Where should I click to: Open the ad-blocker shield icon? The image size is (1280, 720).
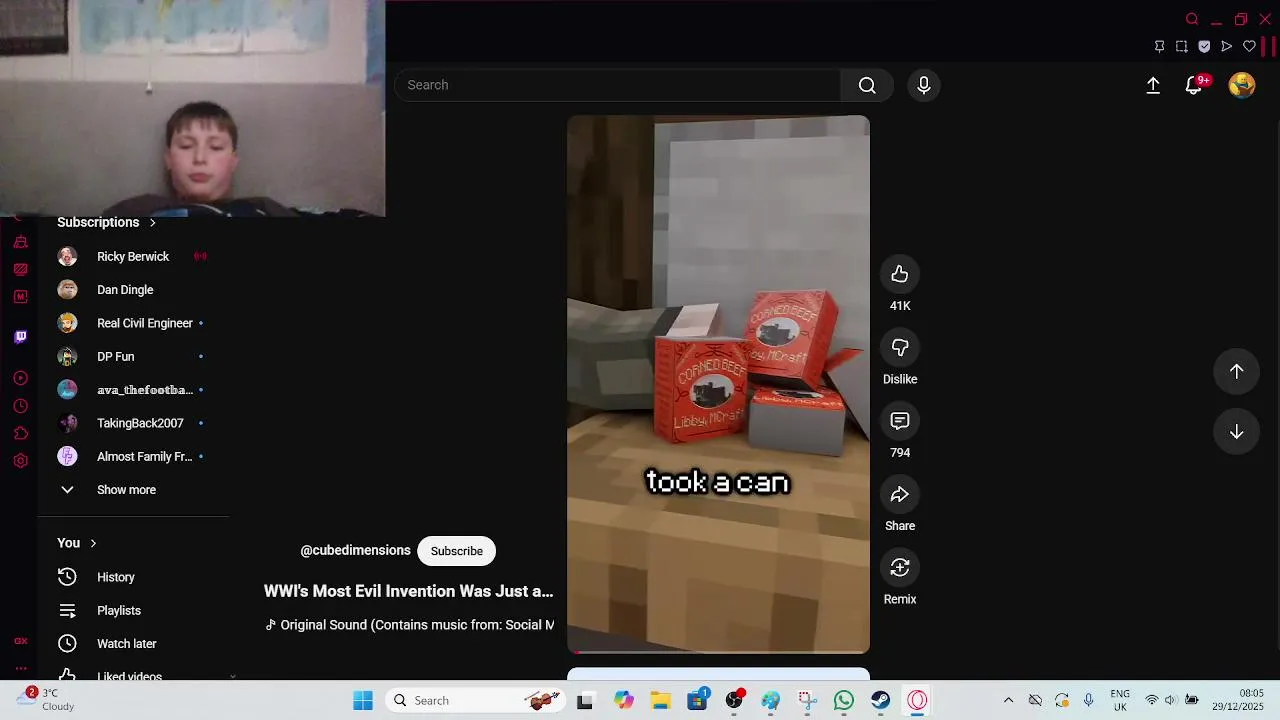1204,46
